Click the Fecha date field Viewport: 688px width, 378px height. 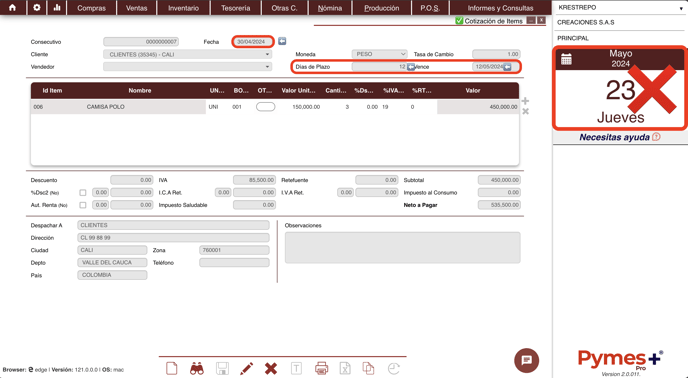click(253, 42)
